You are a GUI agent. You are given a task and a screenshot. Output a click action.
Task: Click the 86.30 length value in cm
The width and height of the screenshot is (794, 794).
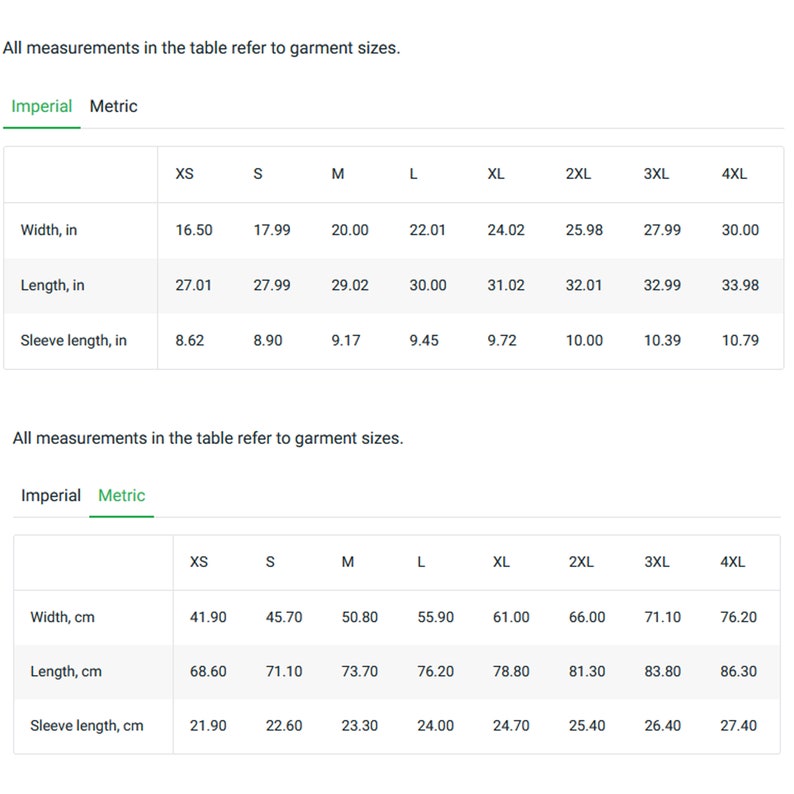pyautogui.click(x=739, y=671)
